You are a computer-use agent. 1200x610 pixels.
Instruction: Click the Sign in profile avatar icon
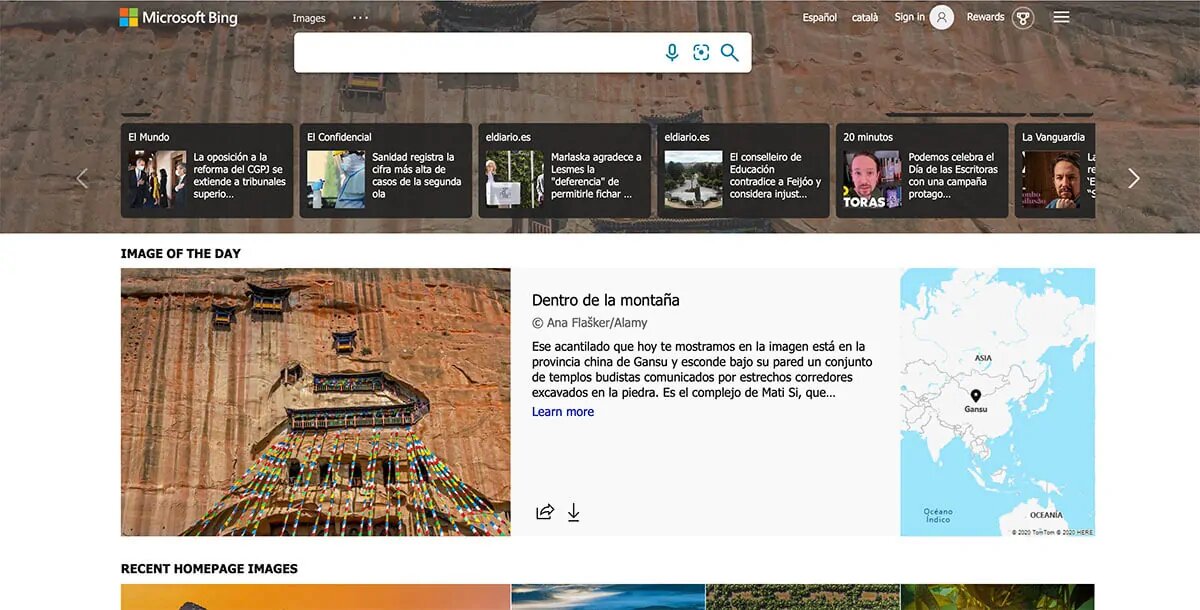point(941,17)
